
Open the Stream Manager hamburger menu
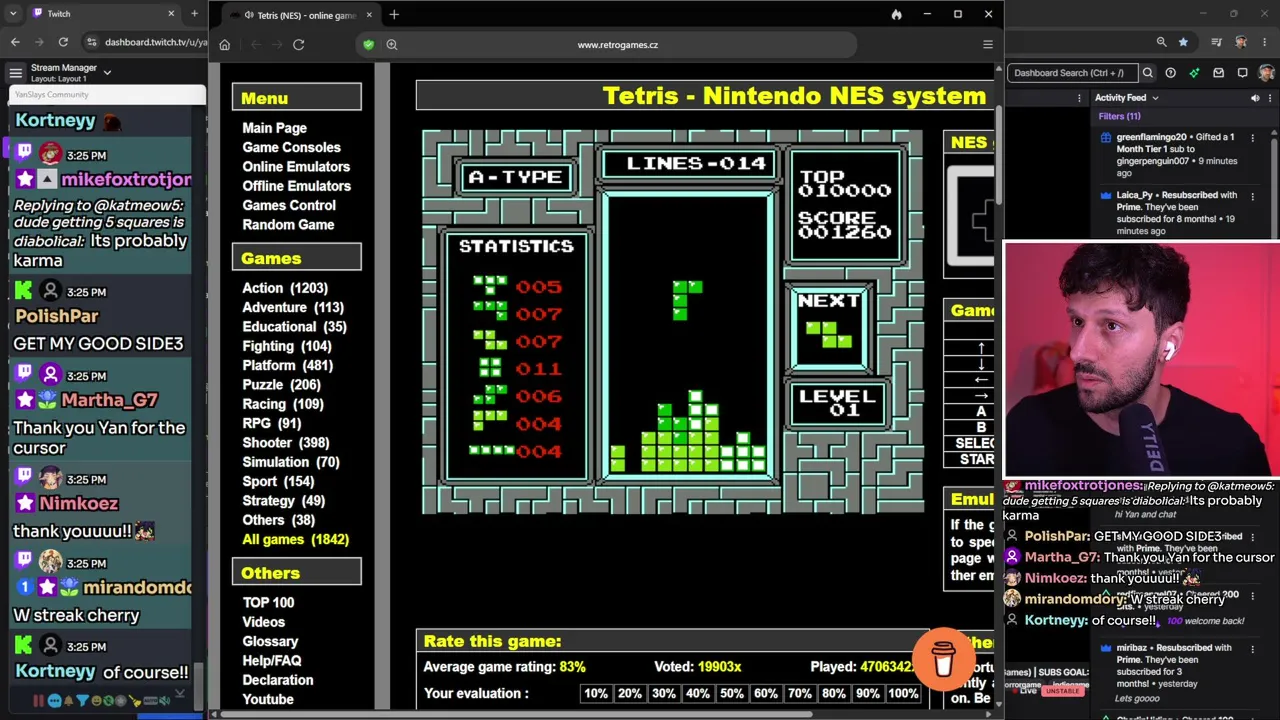point(15,72)
